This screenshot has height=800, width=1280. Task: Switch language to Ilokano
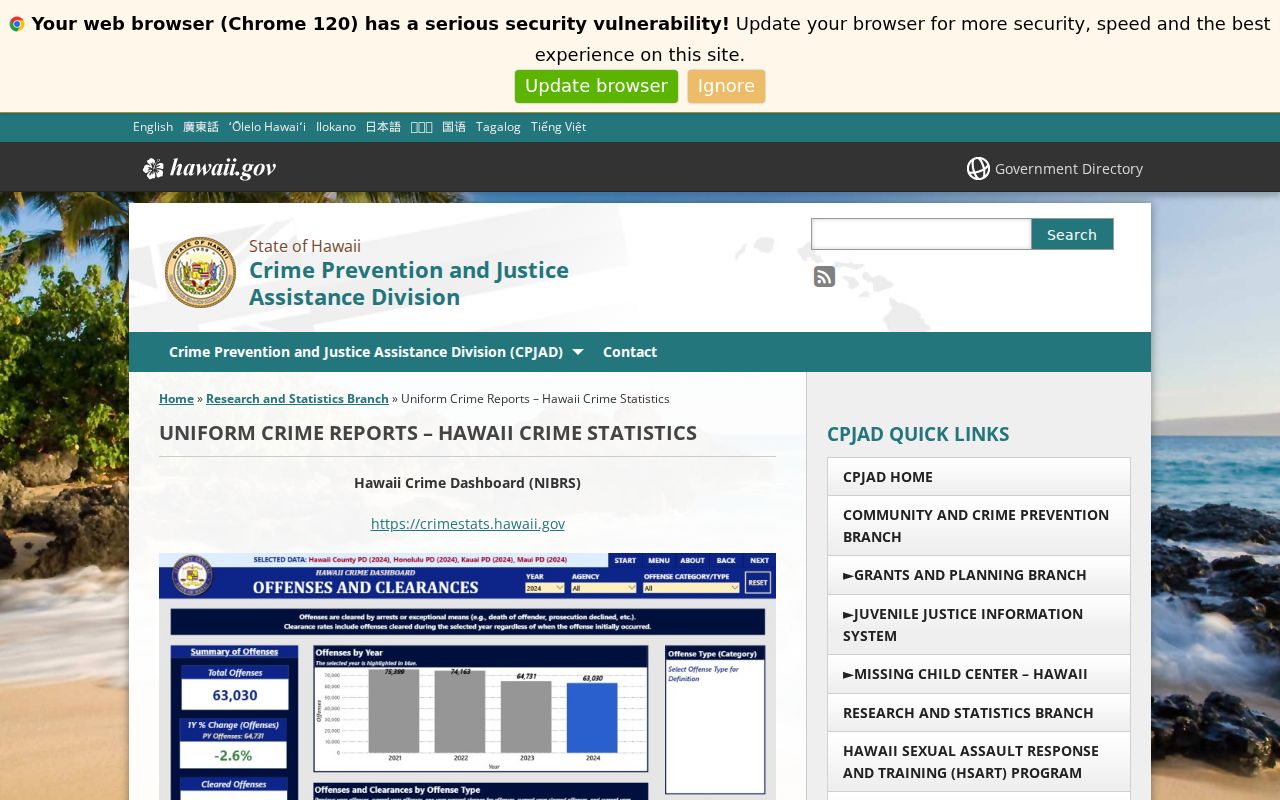[x=336, y=127]
